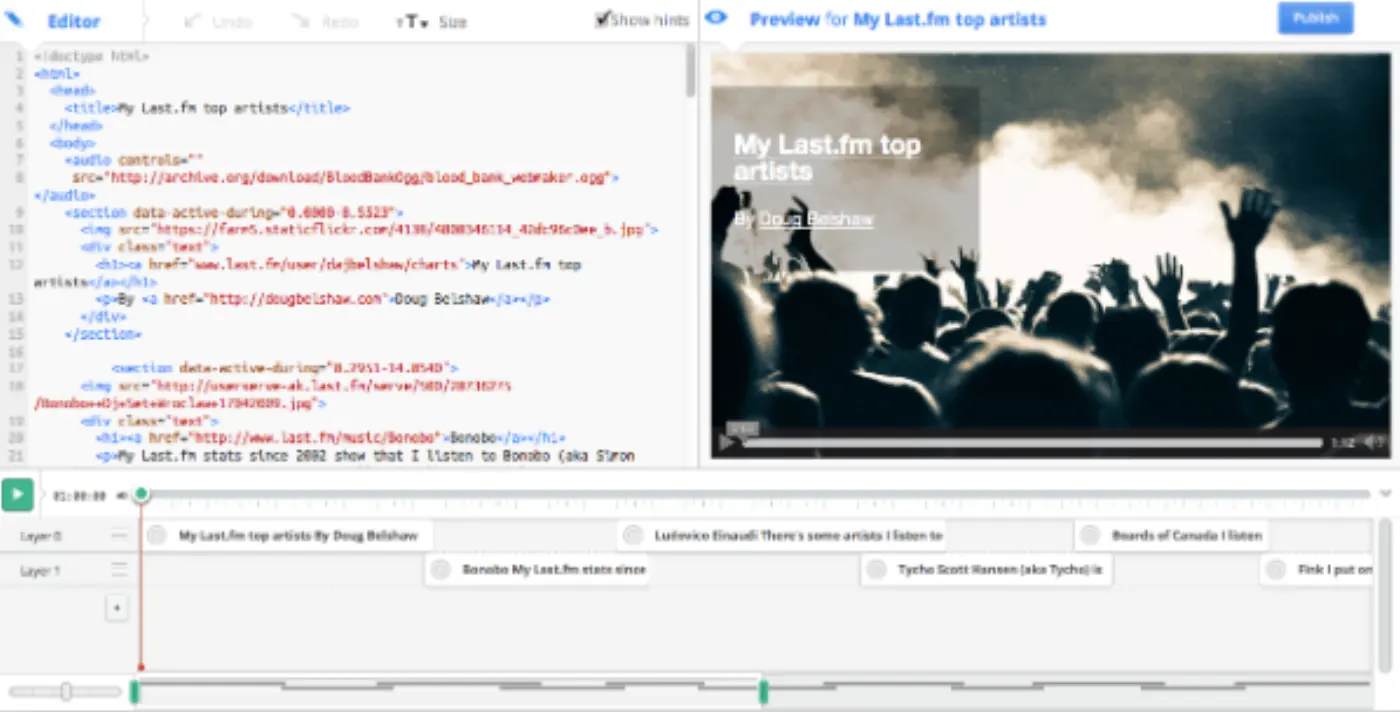This screenshot has height=712, width=1400.
Task: Click the section data-active-during 8.2951 line
Action: coord(285,369)
